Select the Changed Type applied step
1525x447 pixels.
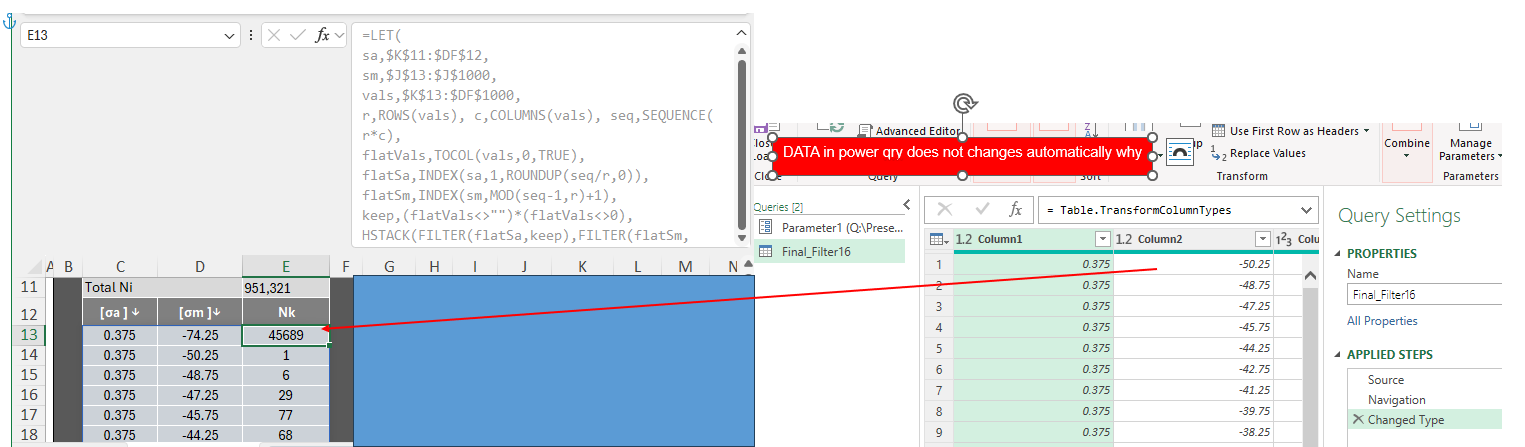[1424, 420]
